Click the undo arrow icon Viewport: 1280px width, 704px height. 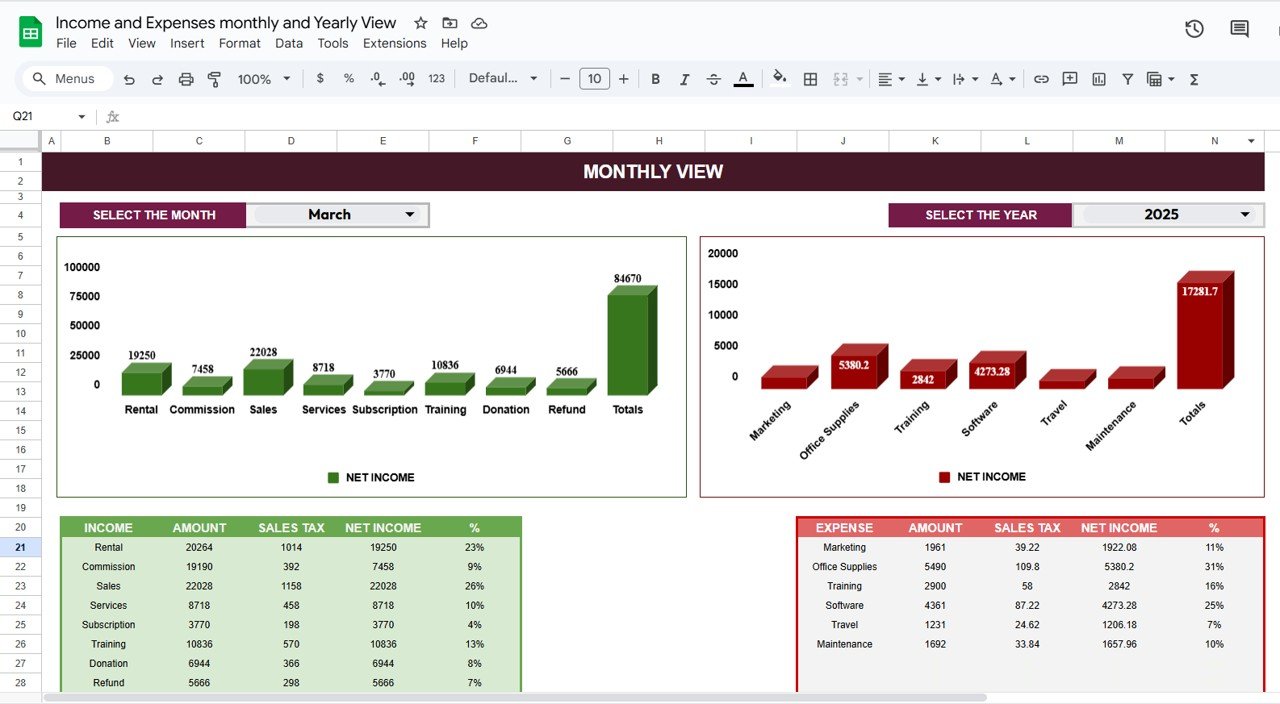point(129,79)
